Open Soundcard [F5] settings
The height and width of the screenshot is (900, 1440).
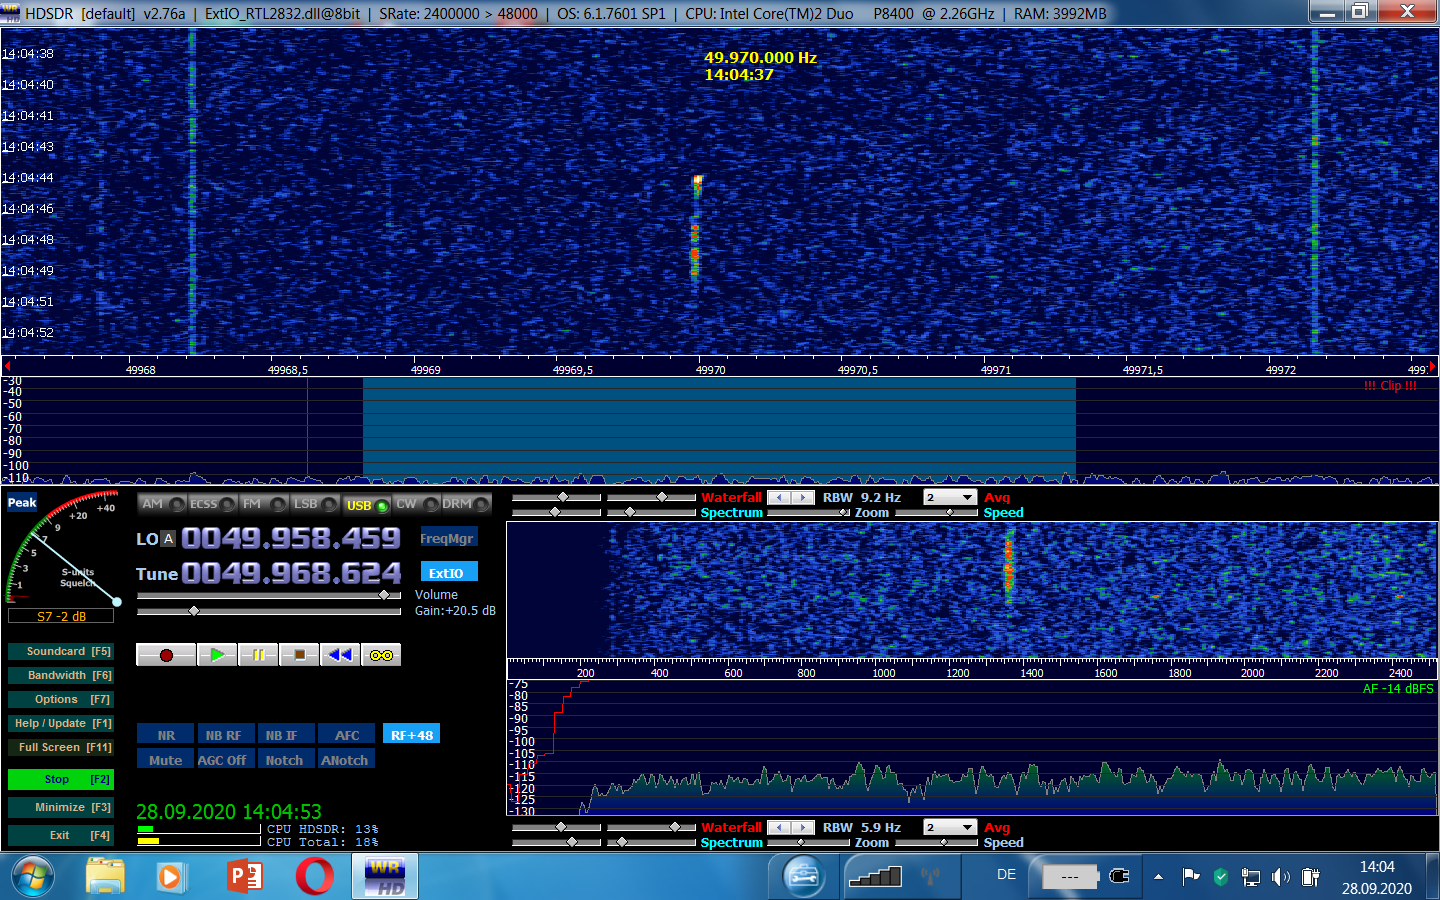60,651
